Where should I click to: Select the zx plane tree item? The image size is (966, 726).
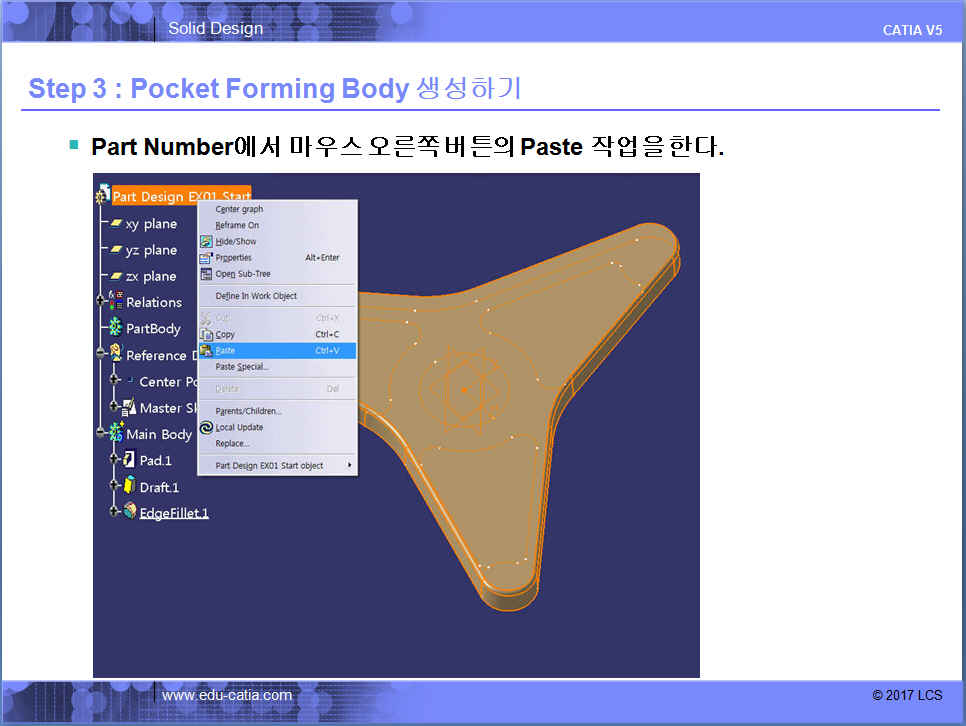tap(150, 276)
